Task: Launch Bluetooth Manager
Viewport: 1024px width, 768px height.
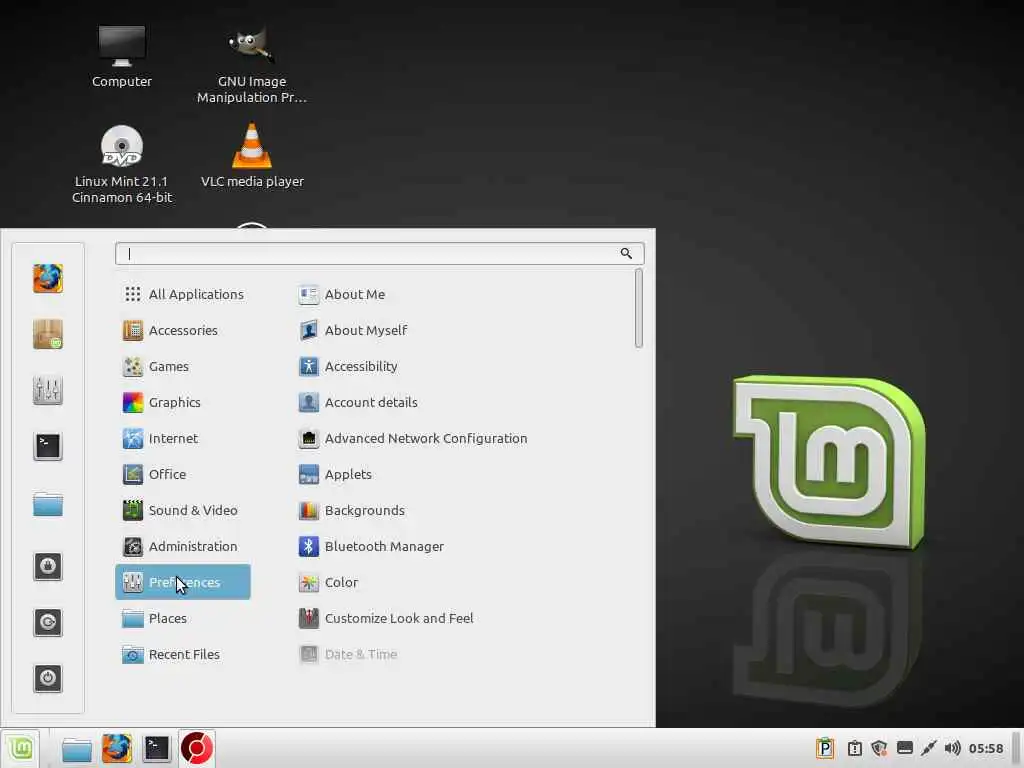Action: click(371, 546)
